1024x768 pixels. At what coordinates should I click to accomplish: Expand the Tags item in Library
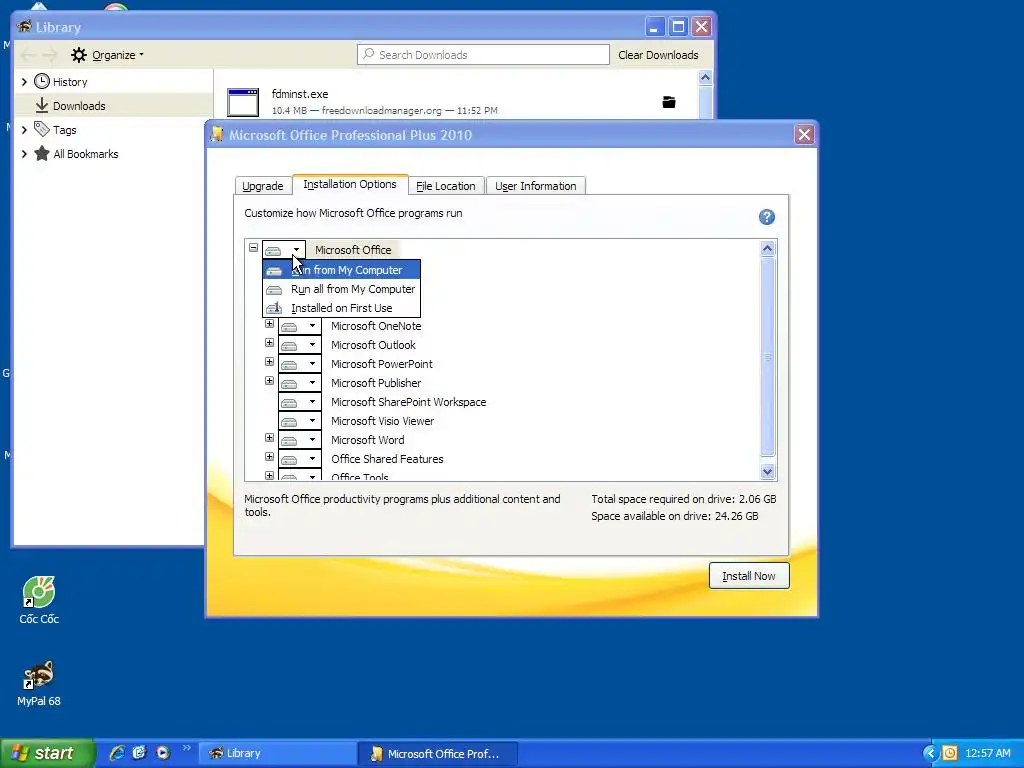(24, 129)
